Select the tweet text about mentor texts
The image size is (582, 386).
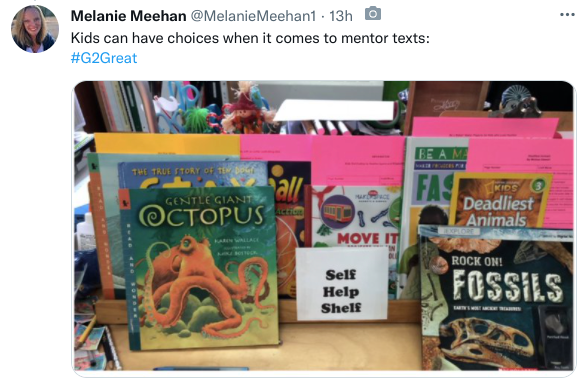tap(250, 38)
